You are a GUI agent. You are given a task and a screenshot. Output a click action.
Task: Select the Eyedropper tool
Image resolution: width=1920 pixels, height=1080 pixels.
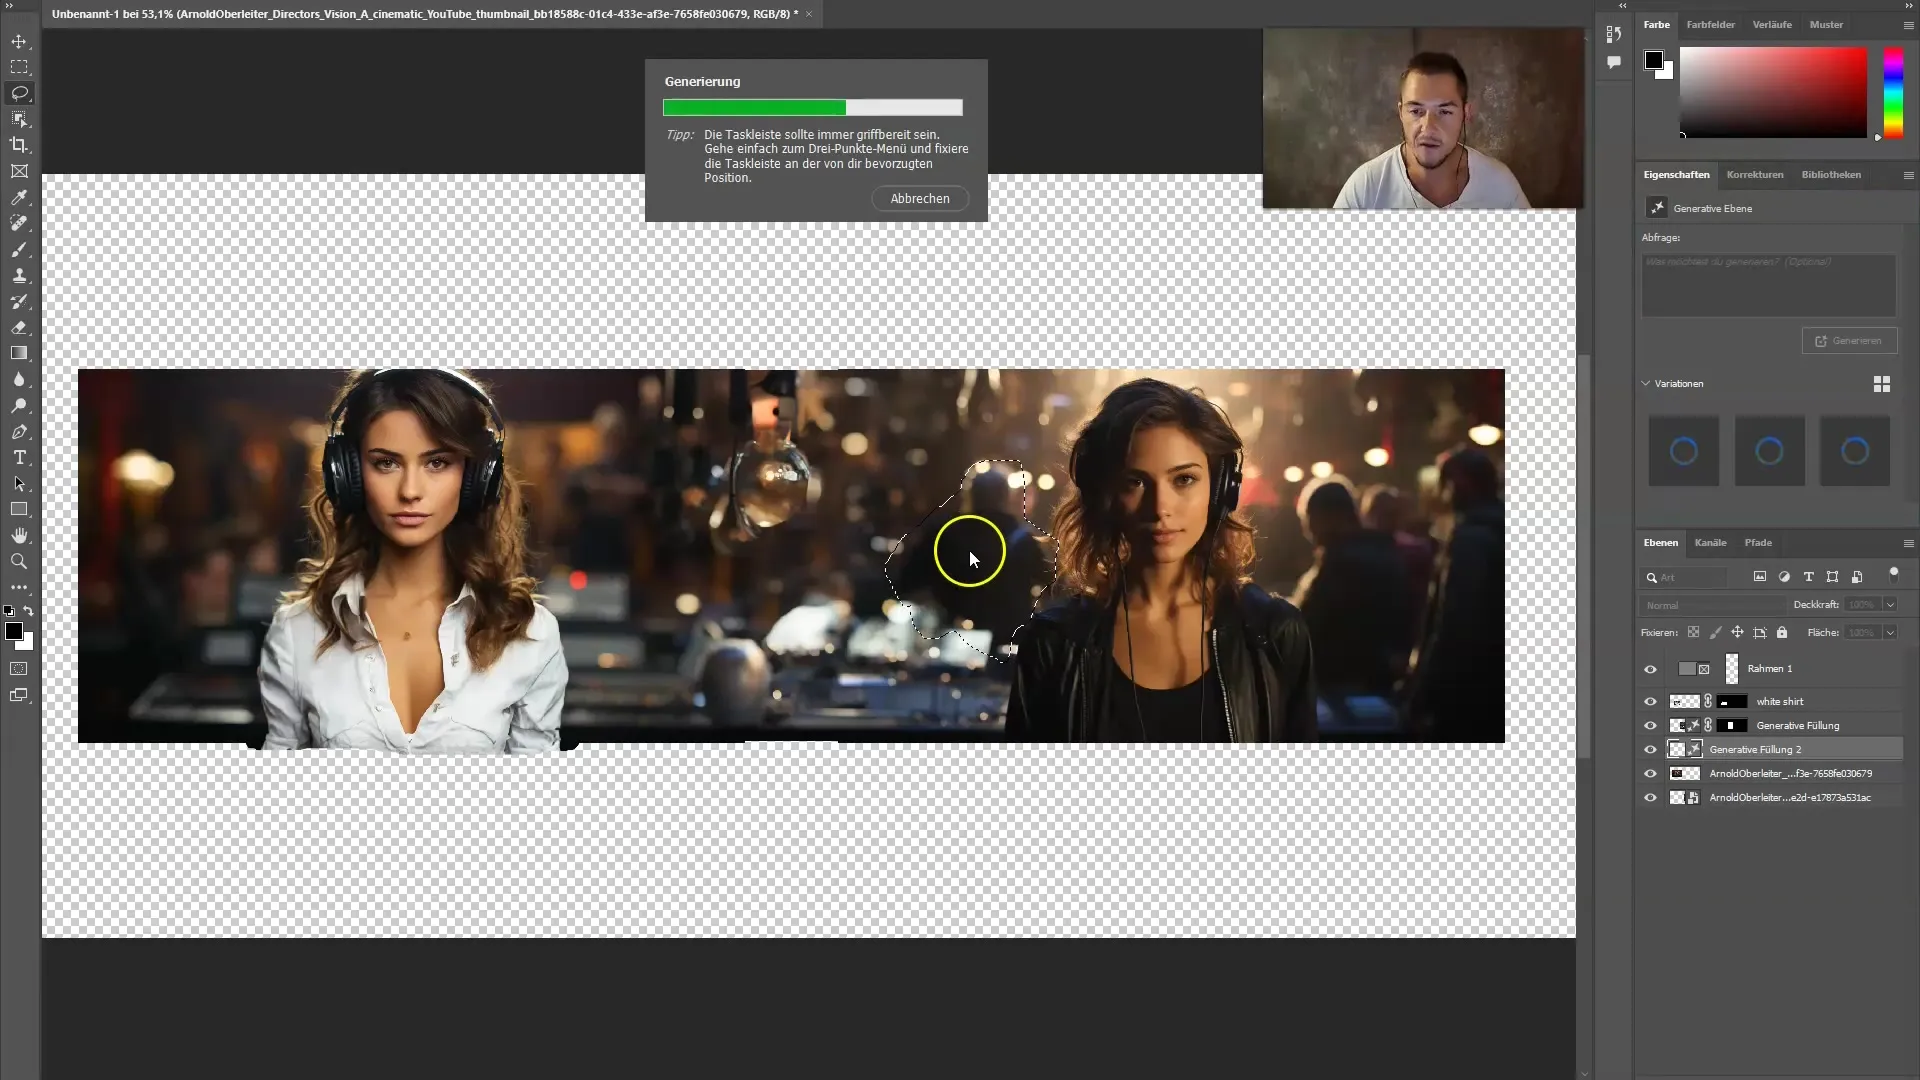point(19,198)
